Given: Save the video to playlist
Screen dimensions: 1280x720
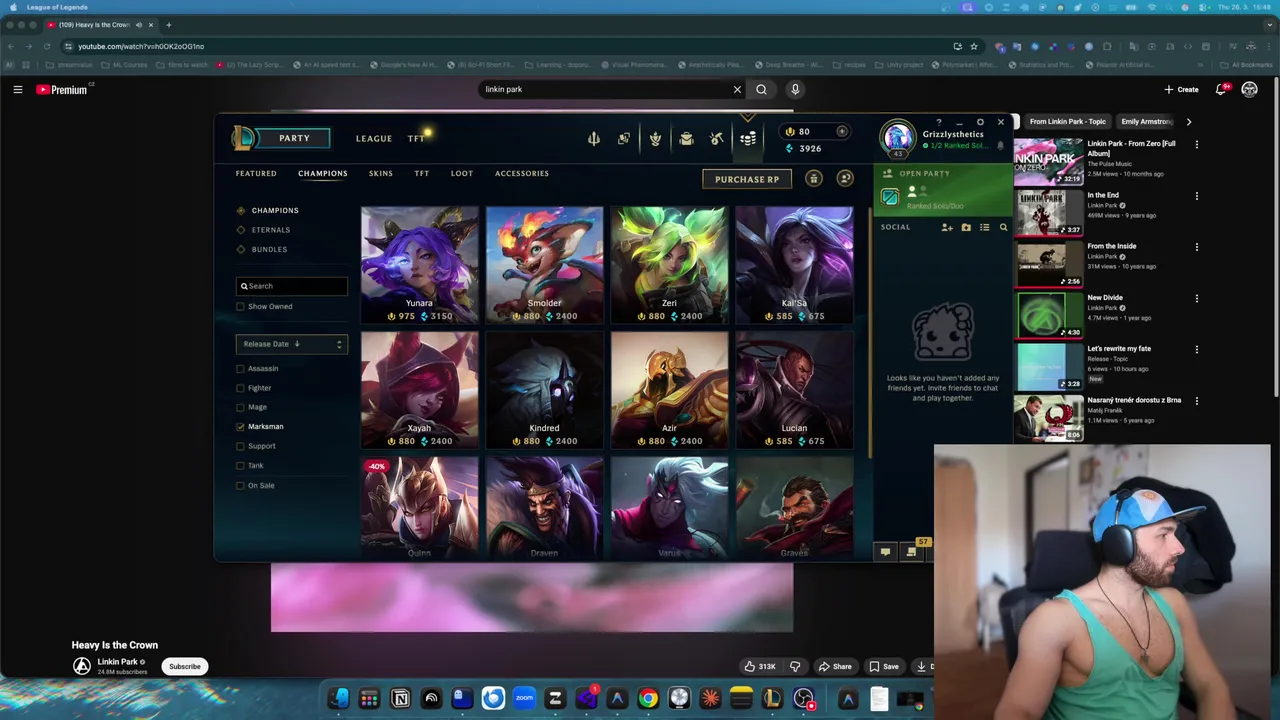Looking at the screenshot, I should pyautogui.click(x=884, y=666).
